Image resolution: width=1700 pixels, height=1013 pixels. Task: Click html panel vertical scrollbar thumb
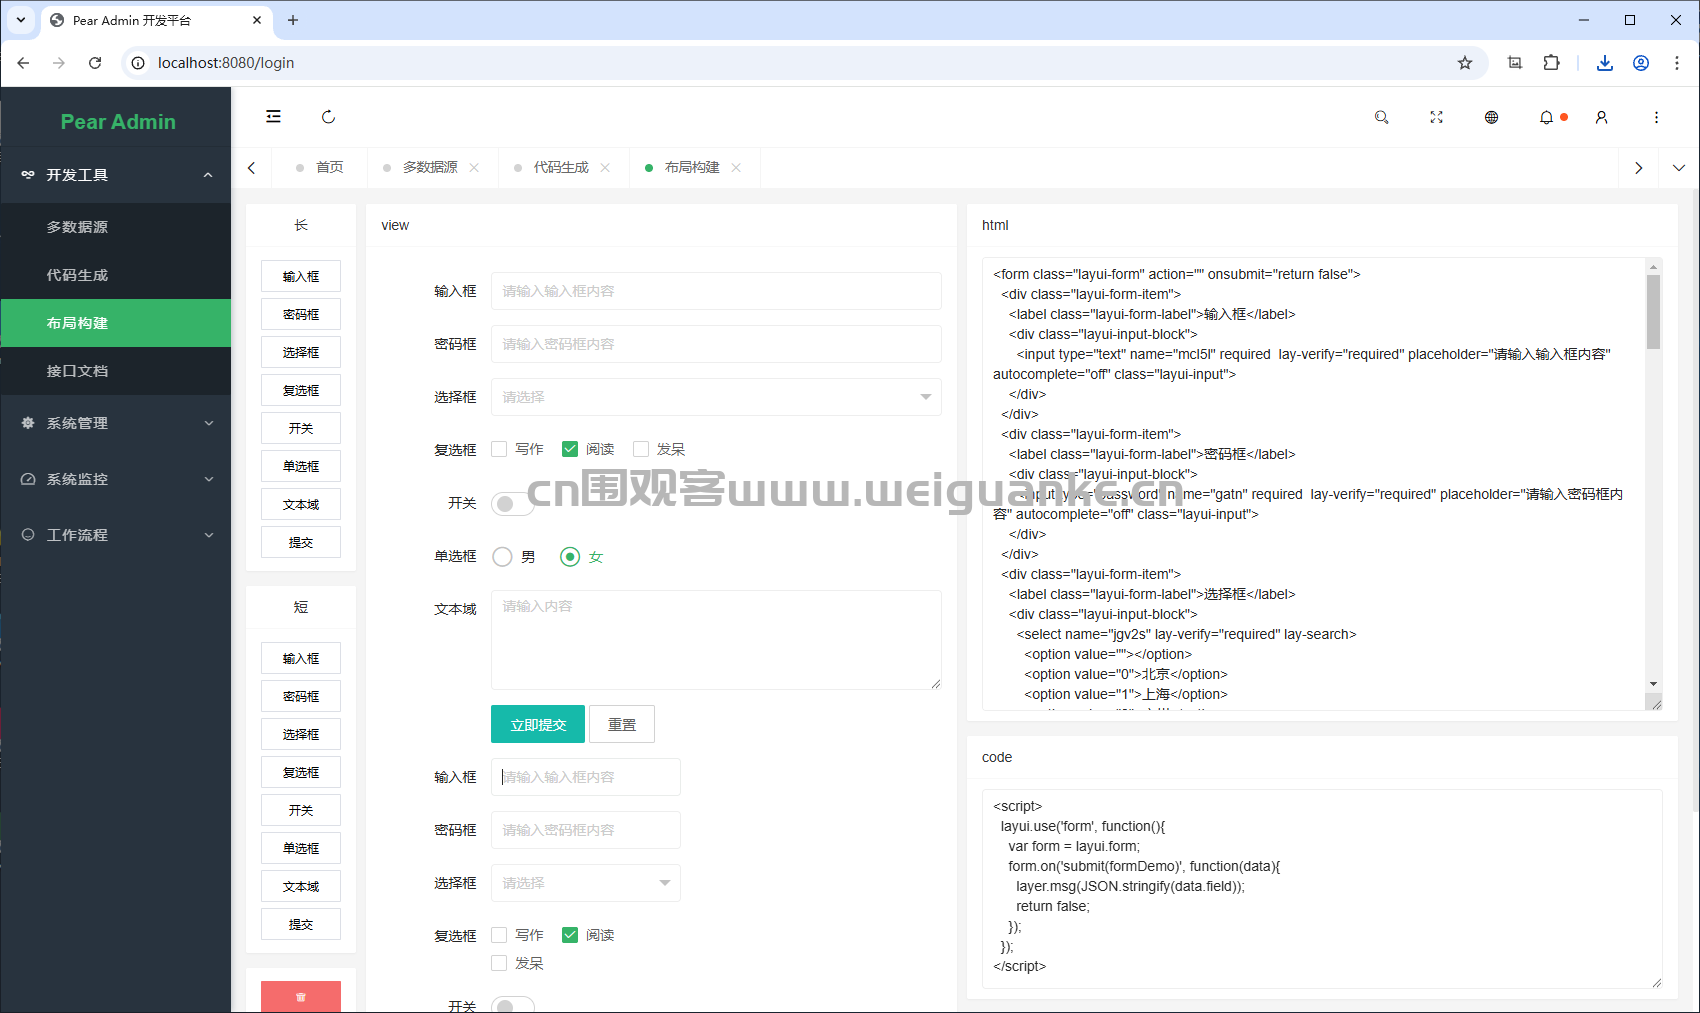[x=1653, y=312]
